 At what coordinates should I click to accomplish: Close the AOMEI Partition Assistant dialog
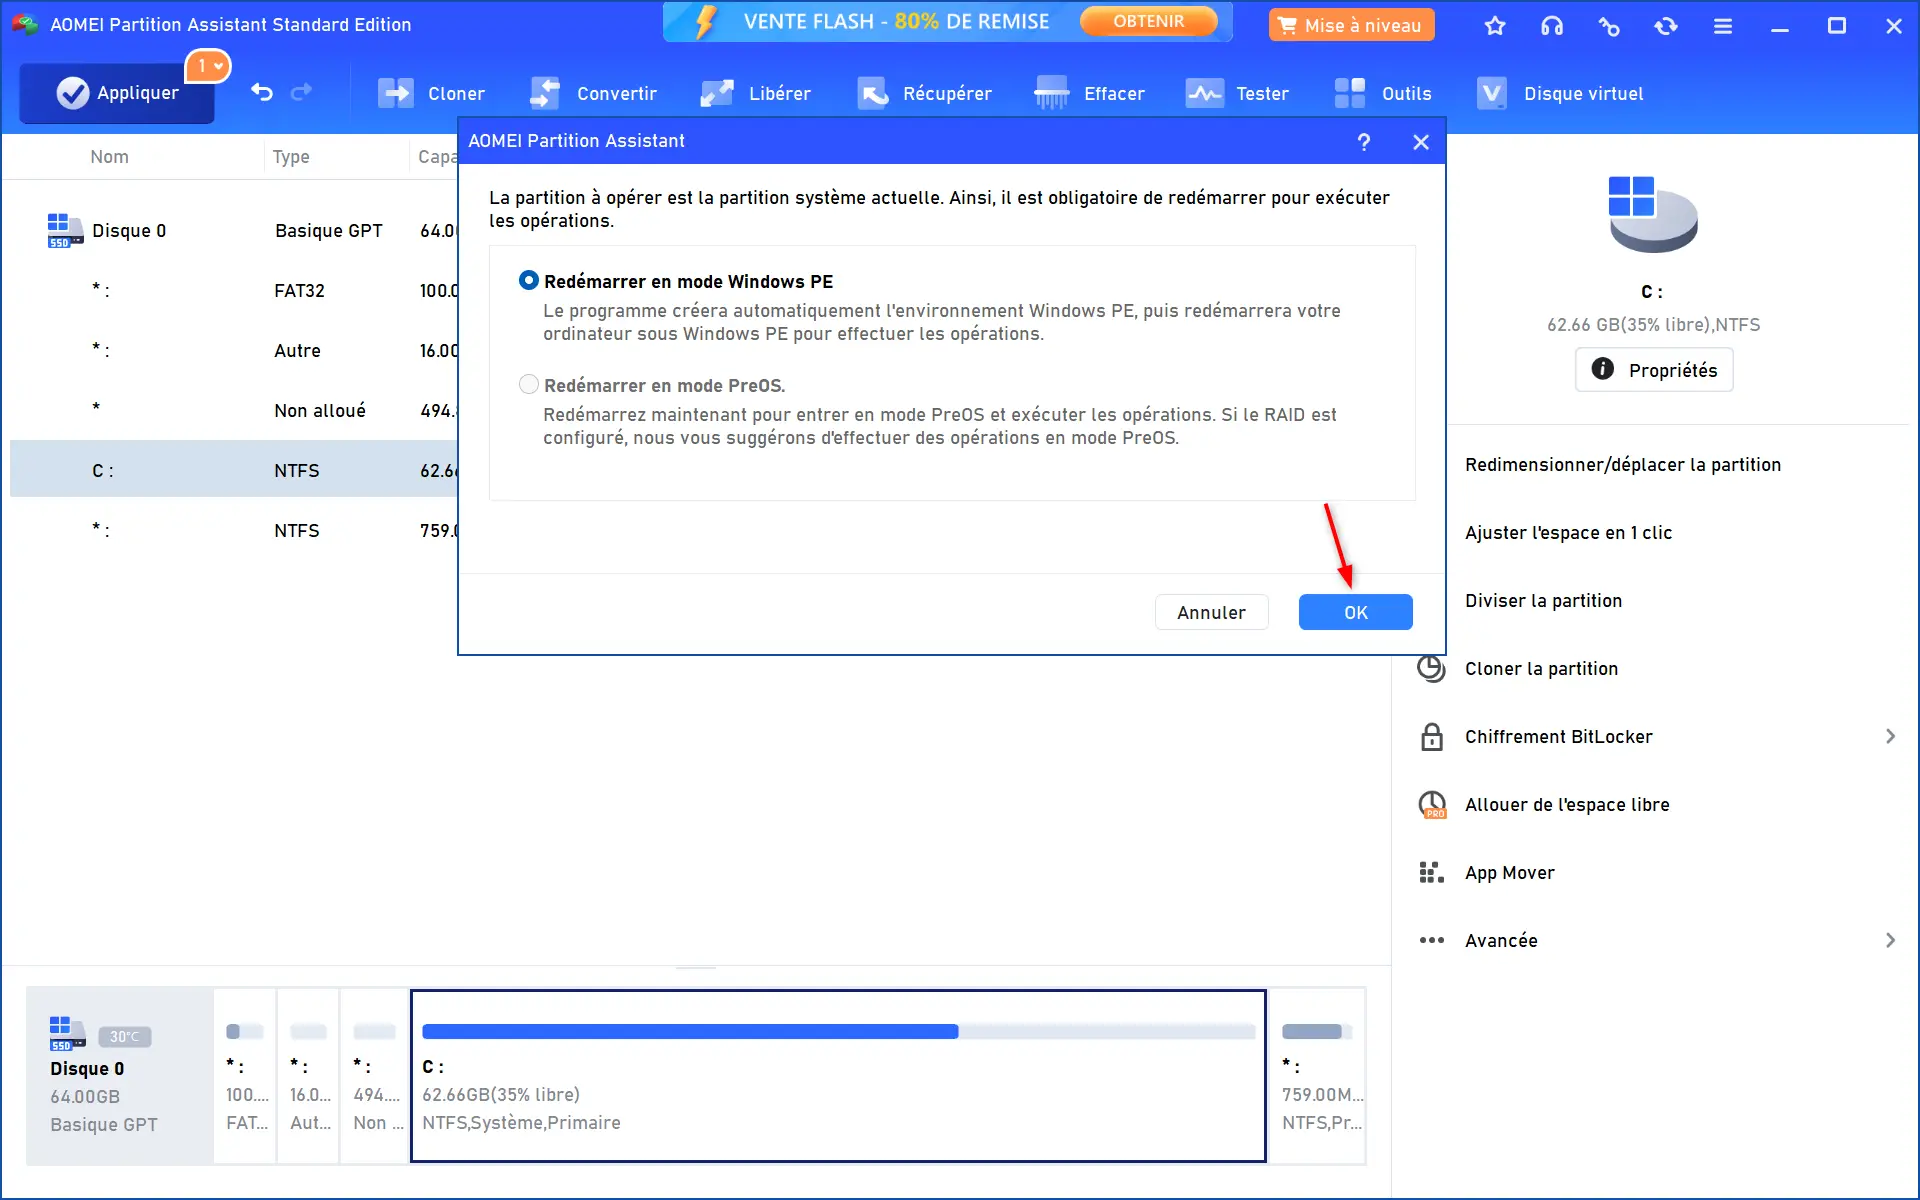pos(1421,142)
